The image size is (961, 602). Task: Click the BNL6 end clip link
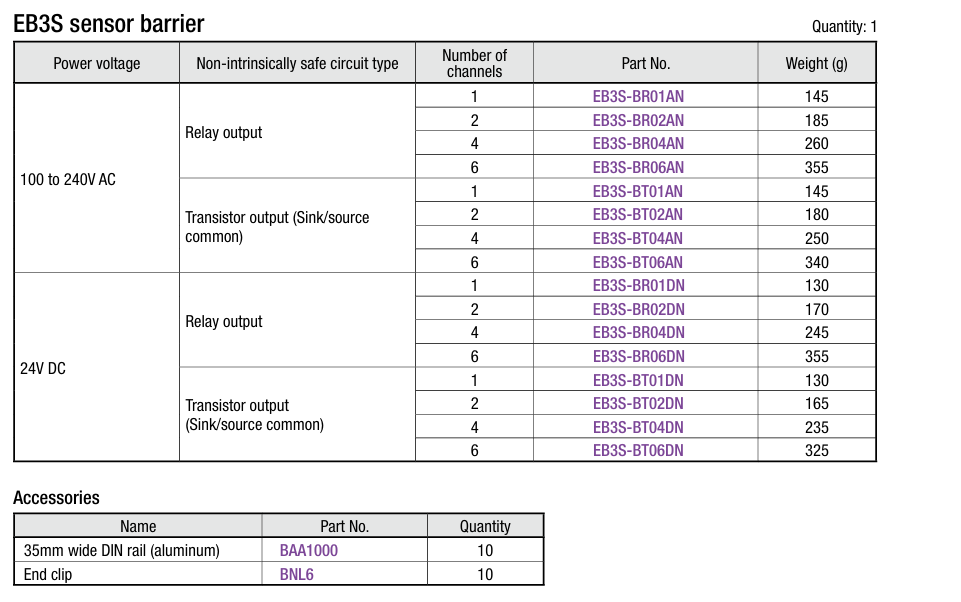(x=297, y=574)
